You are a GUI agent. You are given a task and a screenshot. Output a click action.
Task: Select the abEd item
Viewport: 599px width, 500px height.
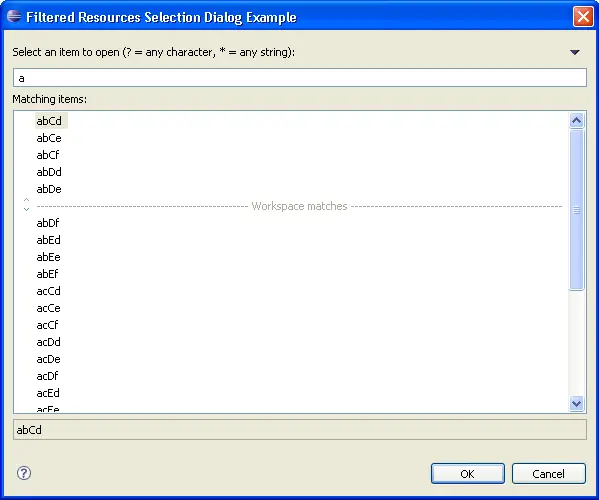pyautogui.click(x=49, y=240)
